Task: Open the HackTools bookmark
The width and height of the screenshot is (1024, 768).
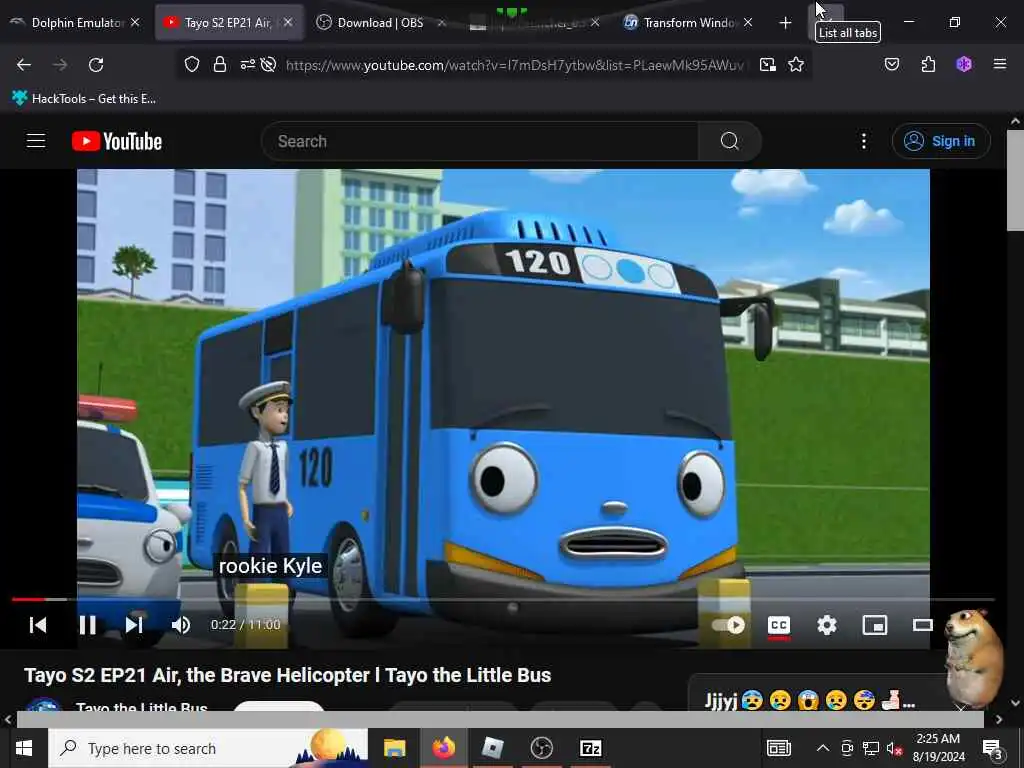Action: tap(84, 99)
